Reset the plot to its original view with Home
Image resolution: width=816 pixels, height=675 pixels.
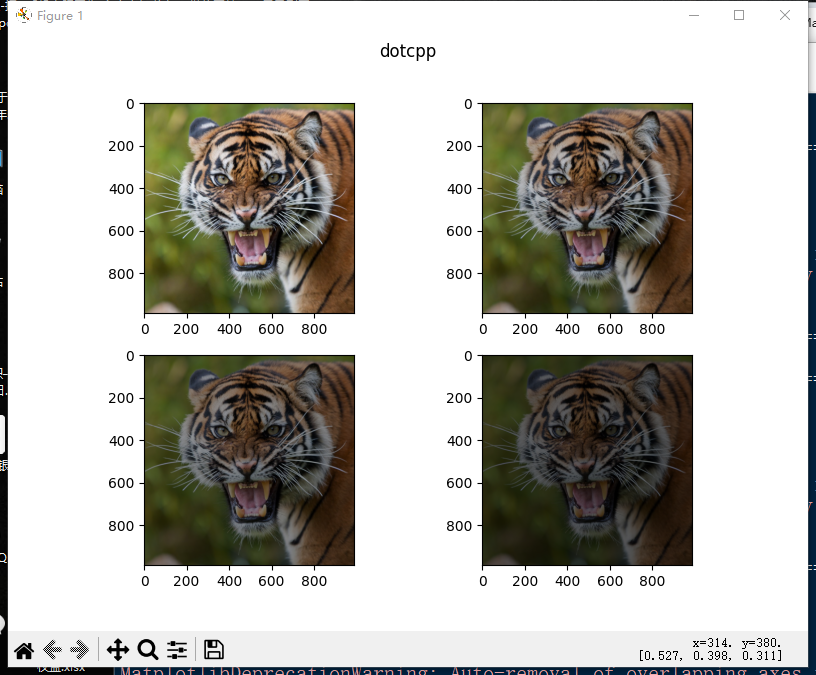click(x=24, y=650)
